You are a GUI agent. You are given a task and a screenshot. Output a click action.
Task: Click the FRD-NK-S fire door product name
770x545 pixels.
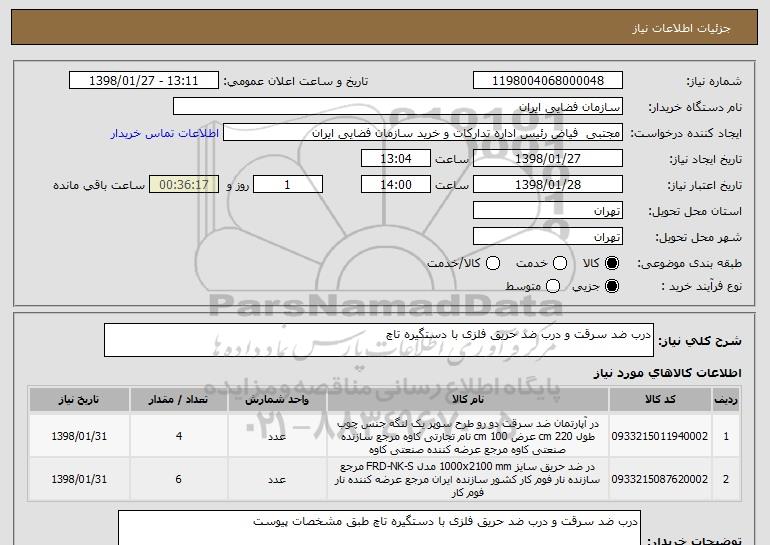[468, 479]
